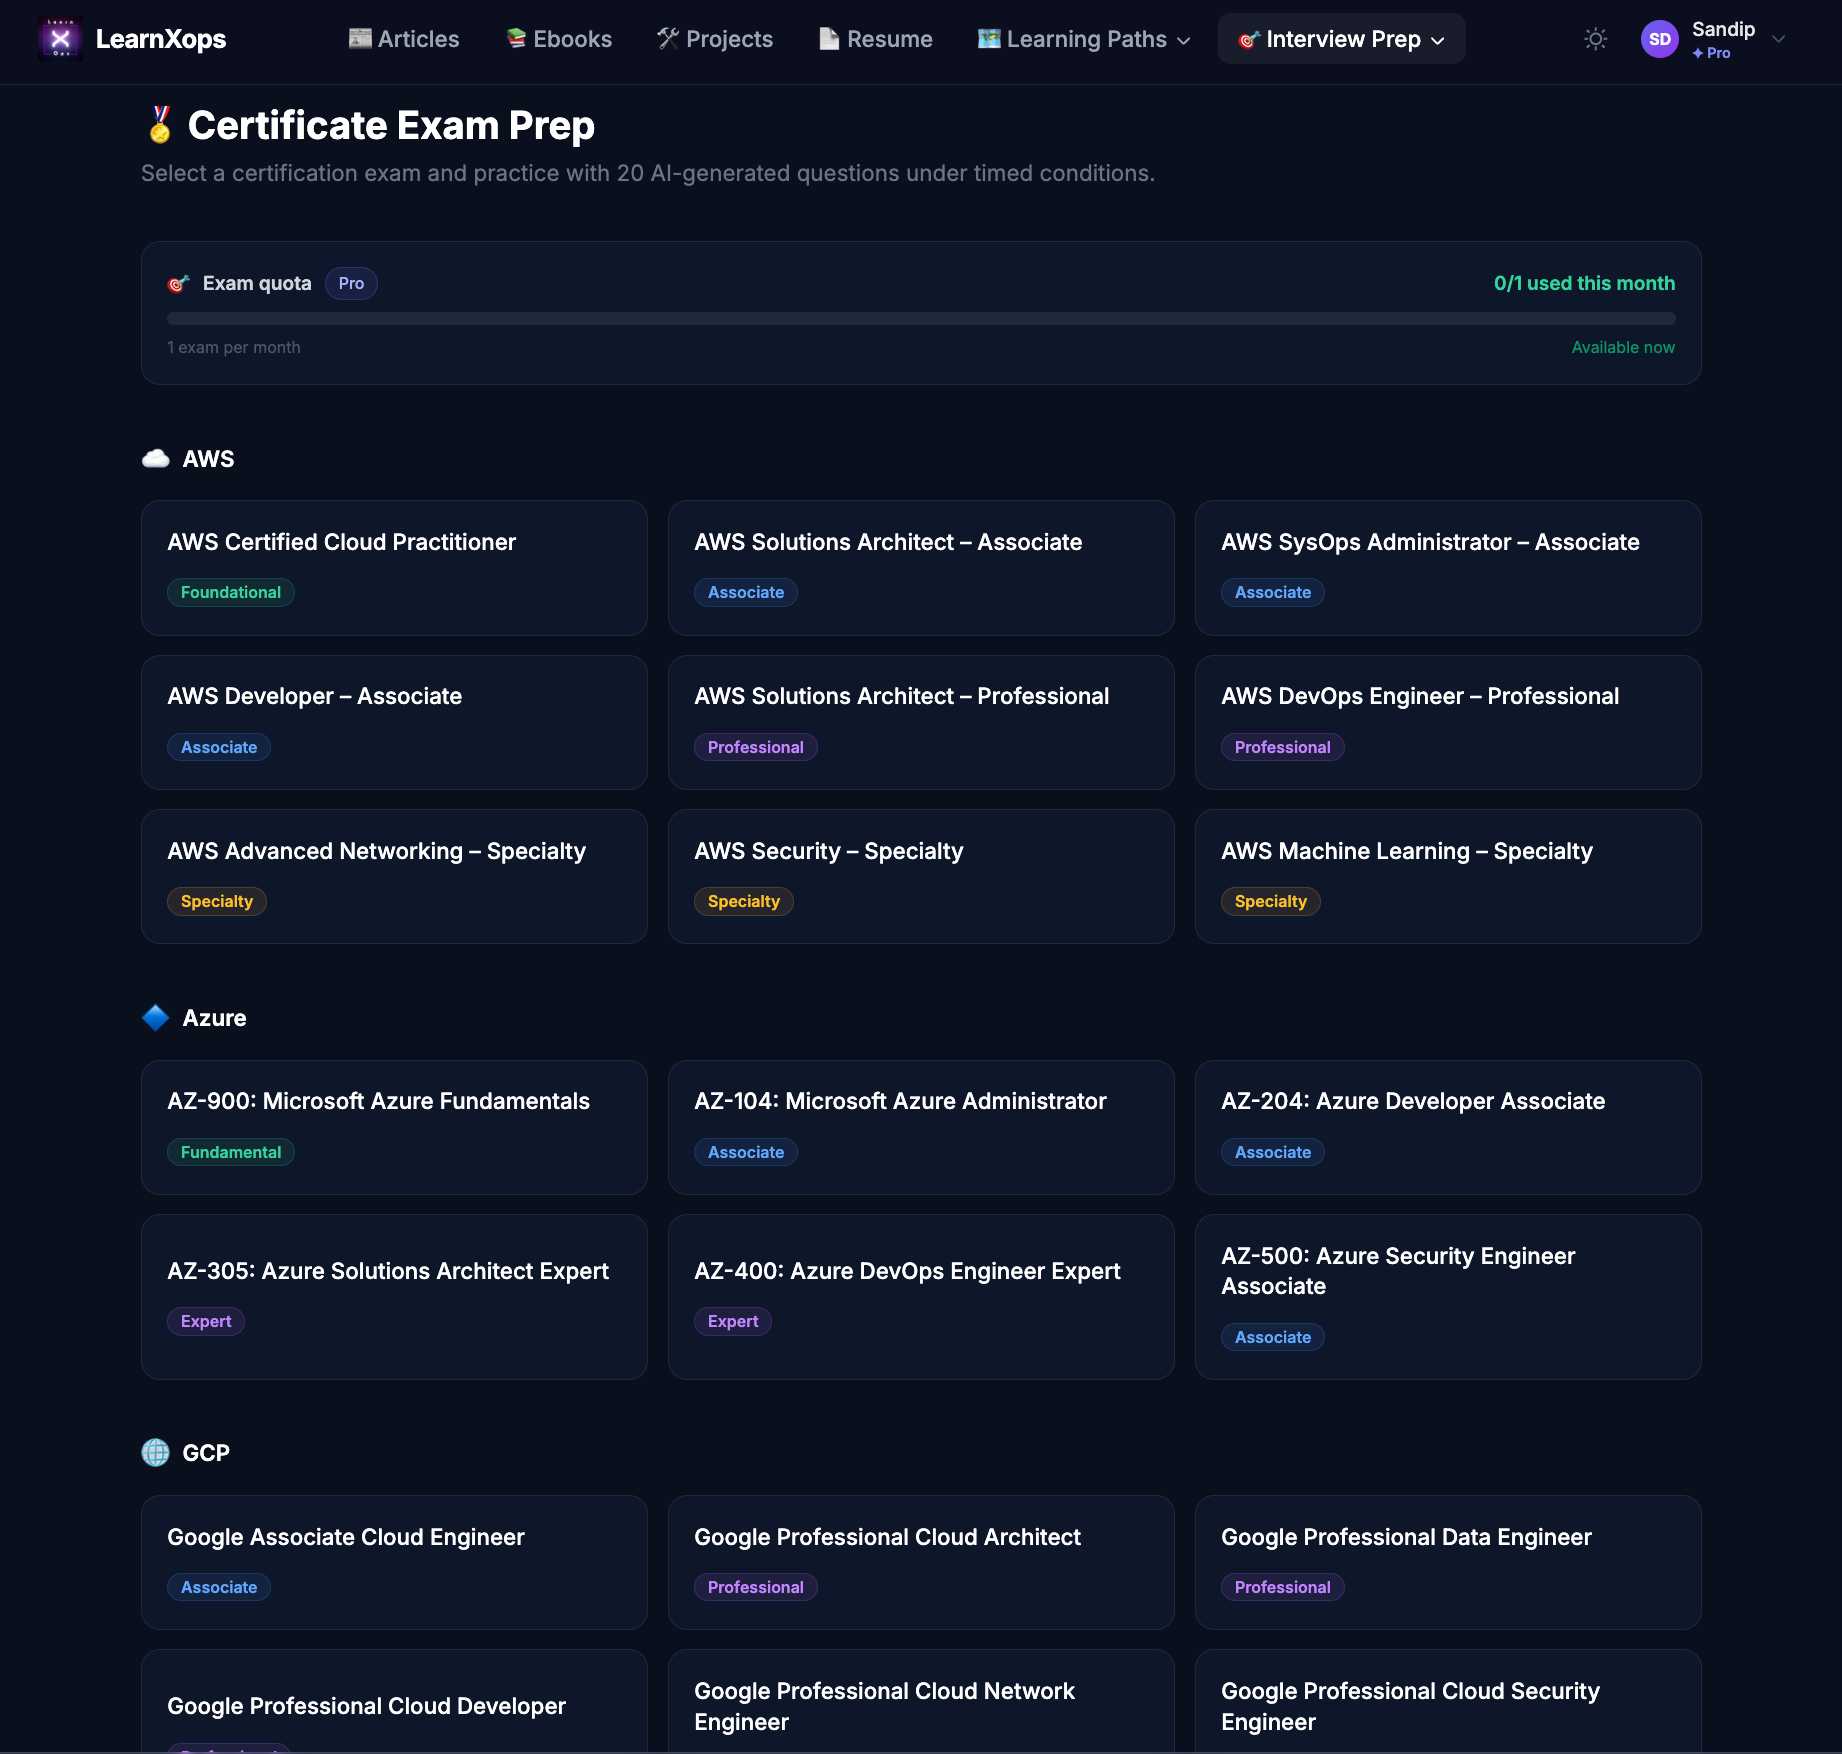Click the target icon beside Interview Prep
The width and height of the screenshot is (1842, 1754).
[x=1249, y=40]
